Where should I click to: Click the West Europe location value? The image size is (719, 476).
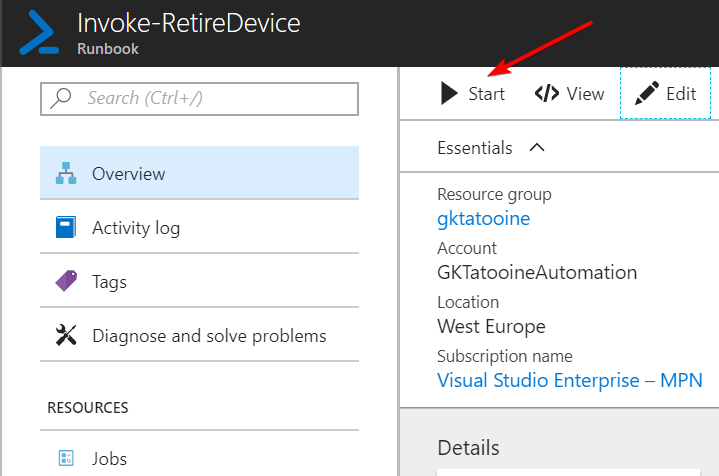click(x=491, y=326)
